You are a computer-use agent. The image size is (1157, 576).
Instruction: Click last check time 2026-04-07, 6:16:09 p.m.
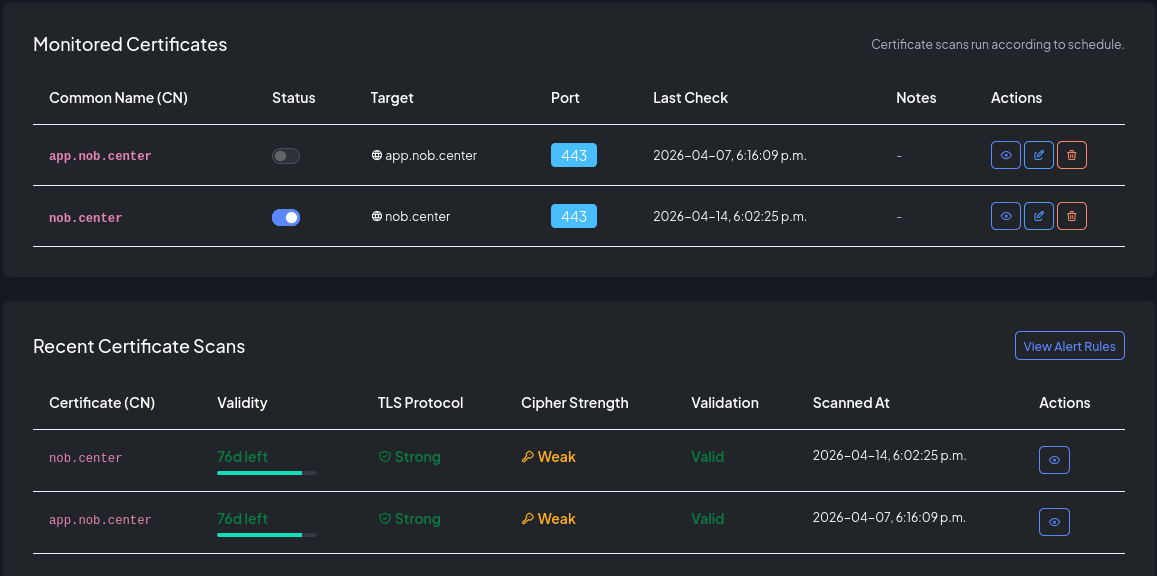pos(730,156)
